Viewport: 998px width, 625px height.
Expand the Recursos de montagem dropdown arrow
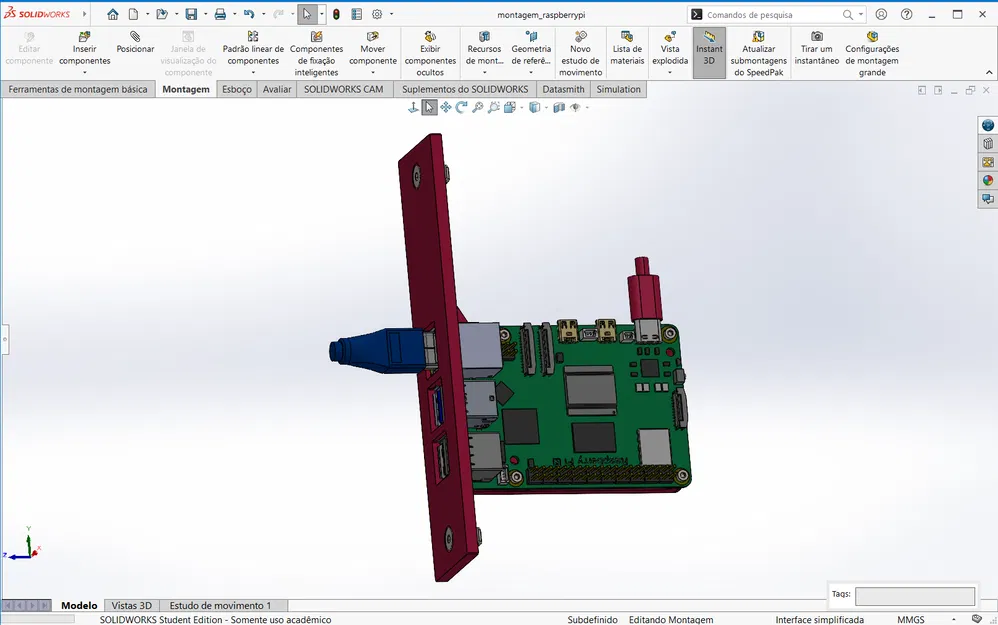pos(484,73)
